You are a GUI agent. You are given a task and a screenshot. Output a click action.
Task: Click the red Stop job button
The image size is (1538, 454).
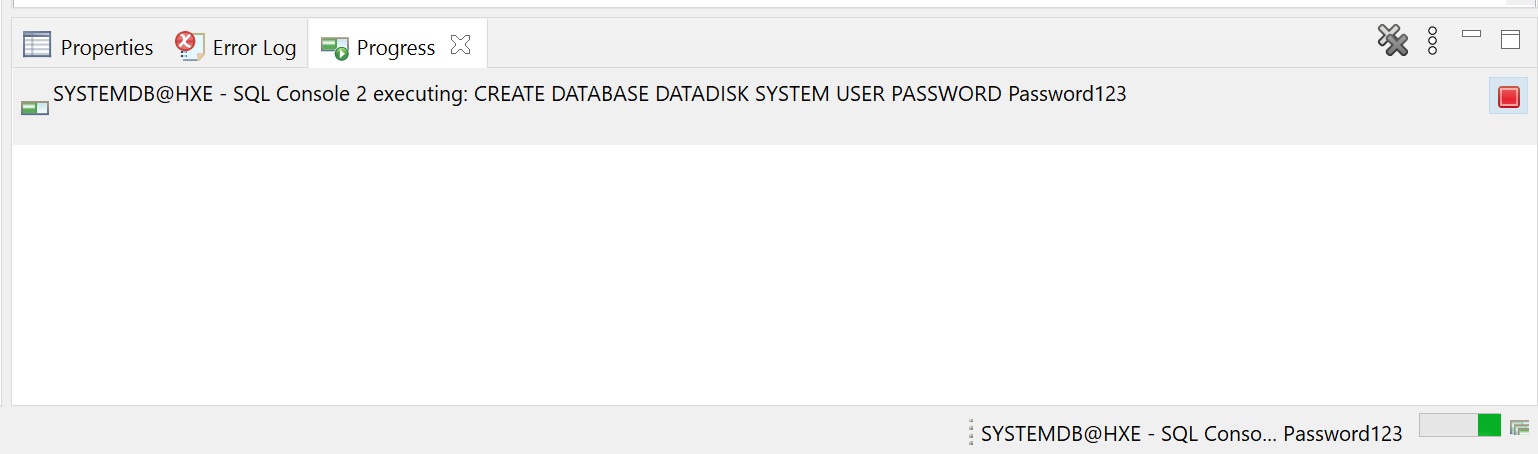[x=1508, y=97]
